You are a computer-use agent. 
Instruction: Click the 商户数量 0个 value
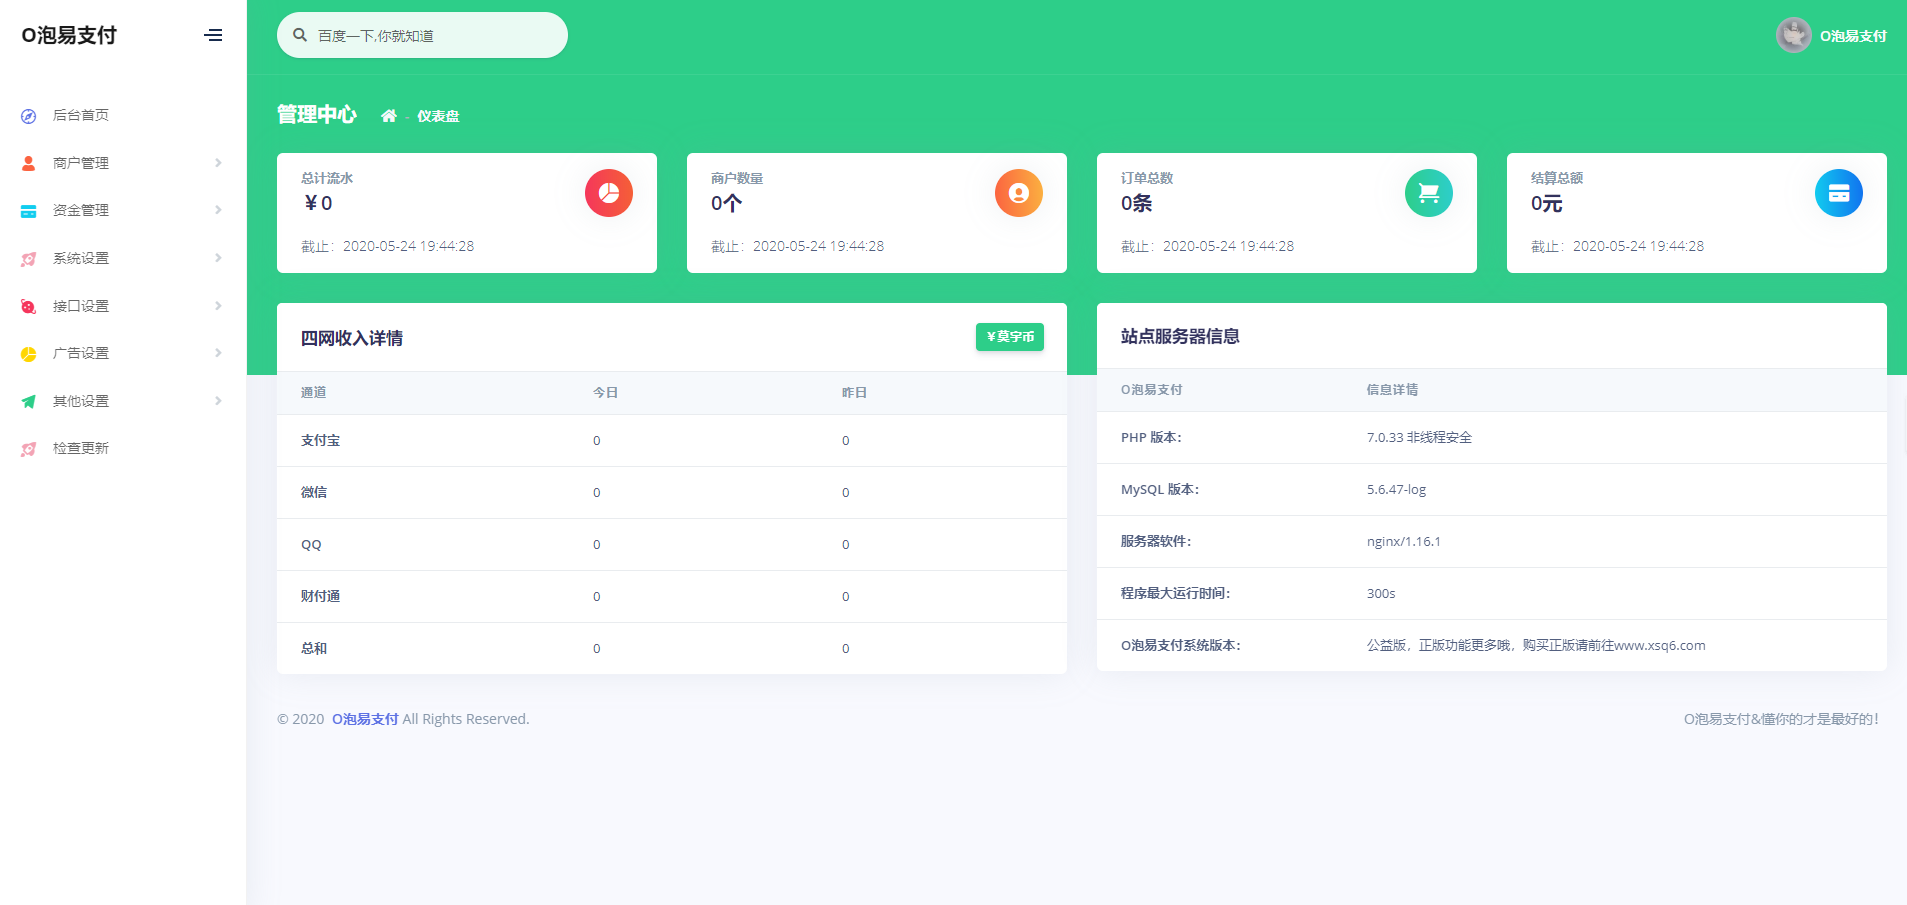click(727, 203)
